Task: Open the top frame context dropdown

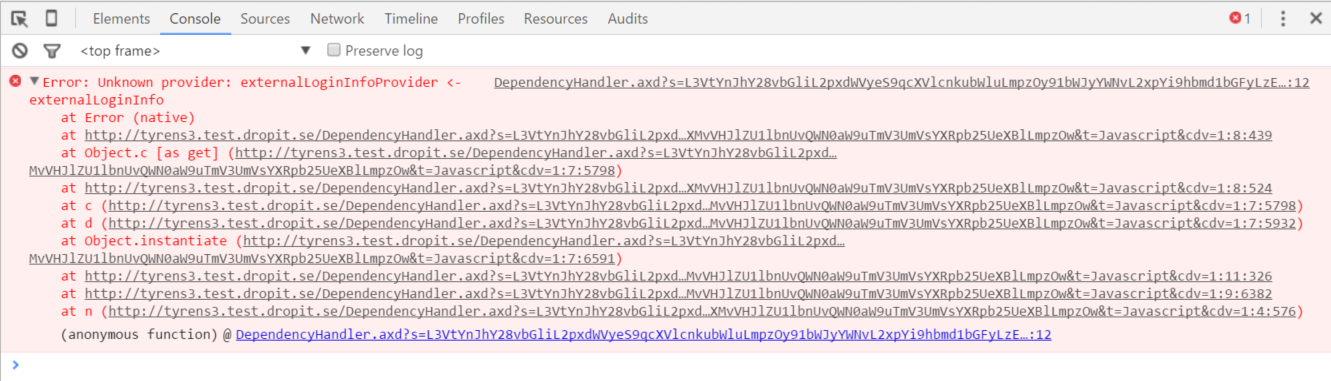Action: click(x=195, y=51)
